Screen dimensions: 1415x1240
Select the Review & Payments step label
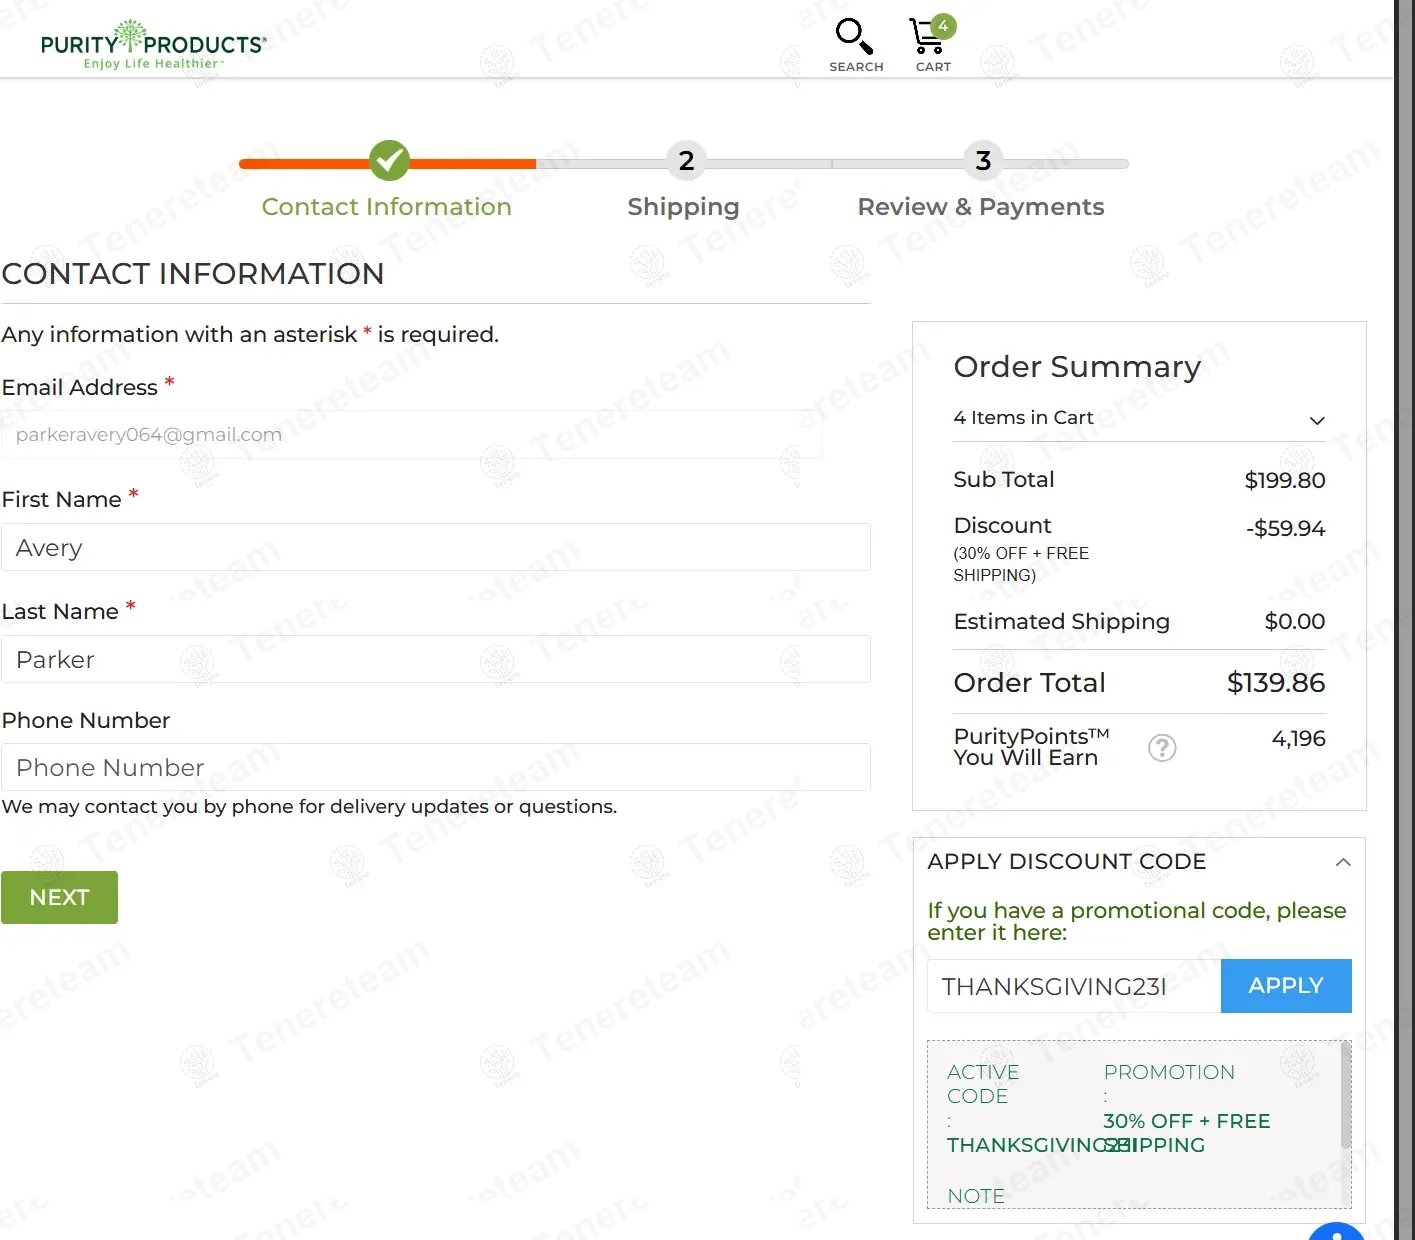pos(980,207)
